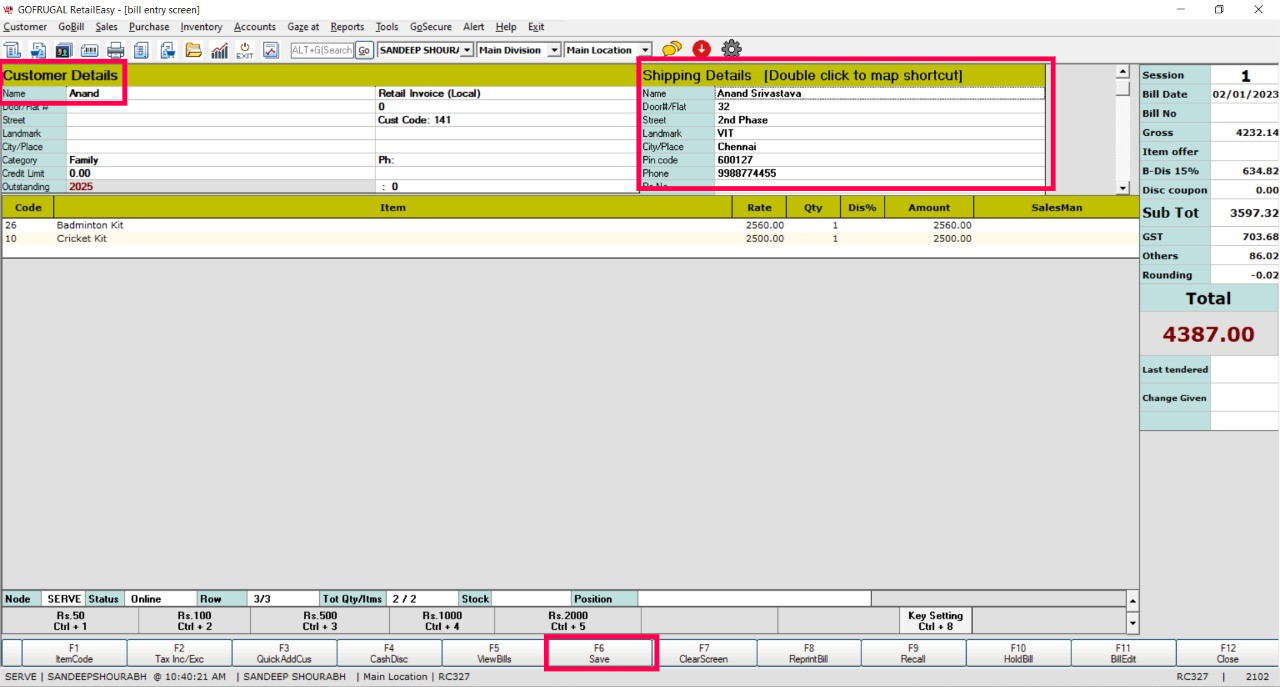Click Outstanding value 2025
1280x687 pixels.
pos(82,186)
